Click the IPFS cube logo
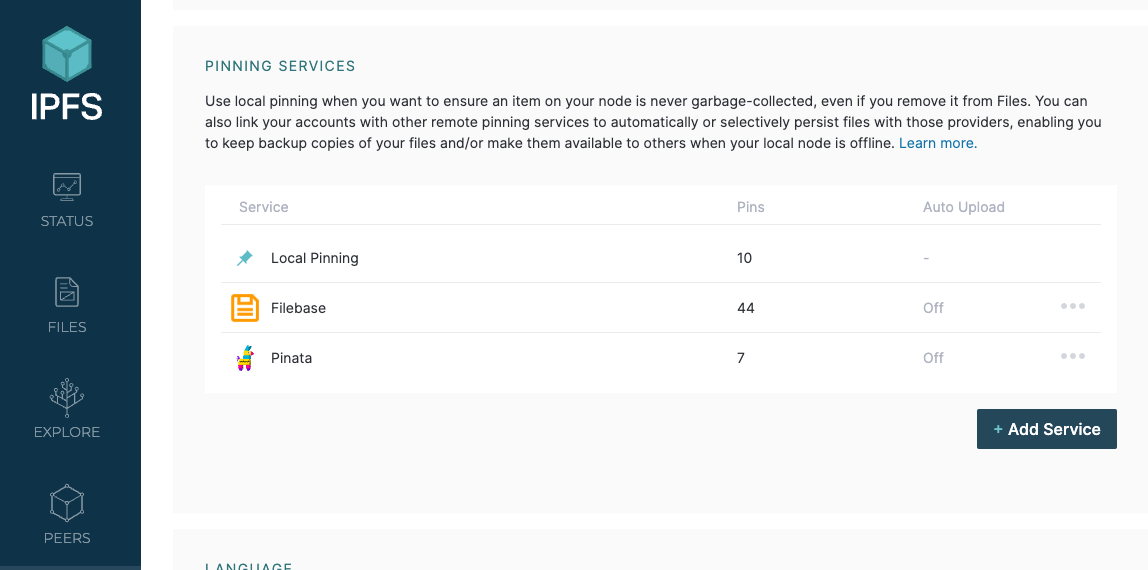Viewport: 1148px width, 570px height. (x=67, y=53)
